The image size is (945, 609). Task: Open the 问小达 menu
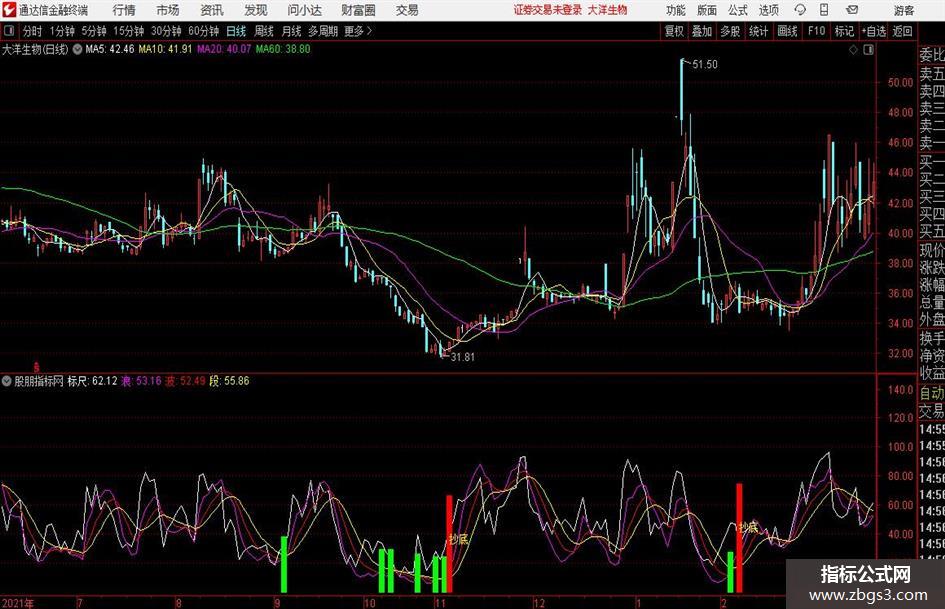point(304,10)
